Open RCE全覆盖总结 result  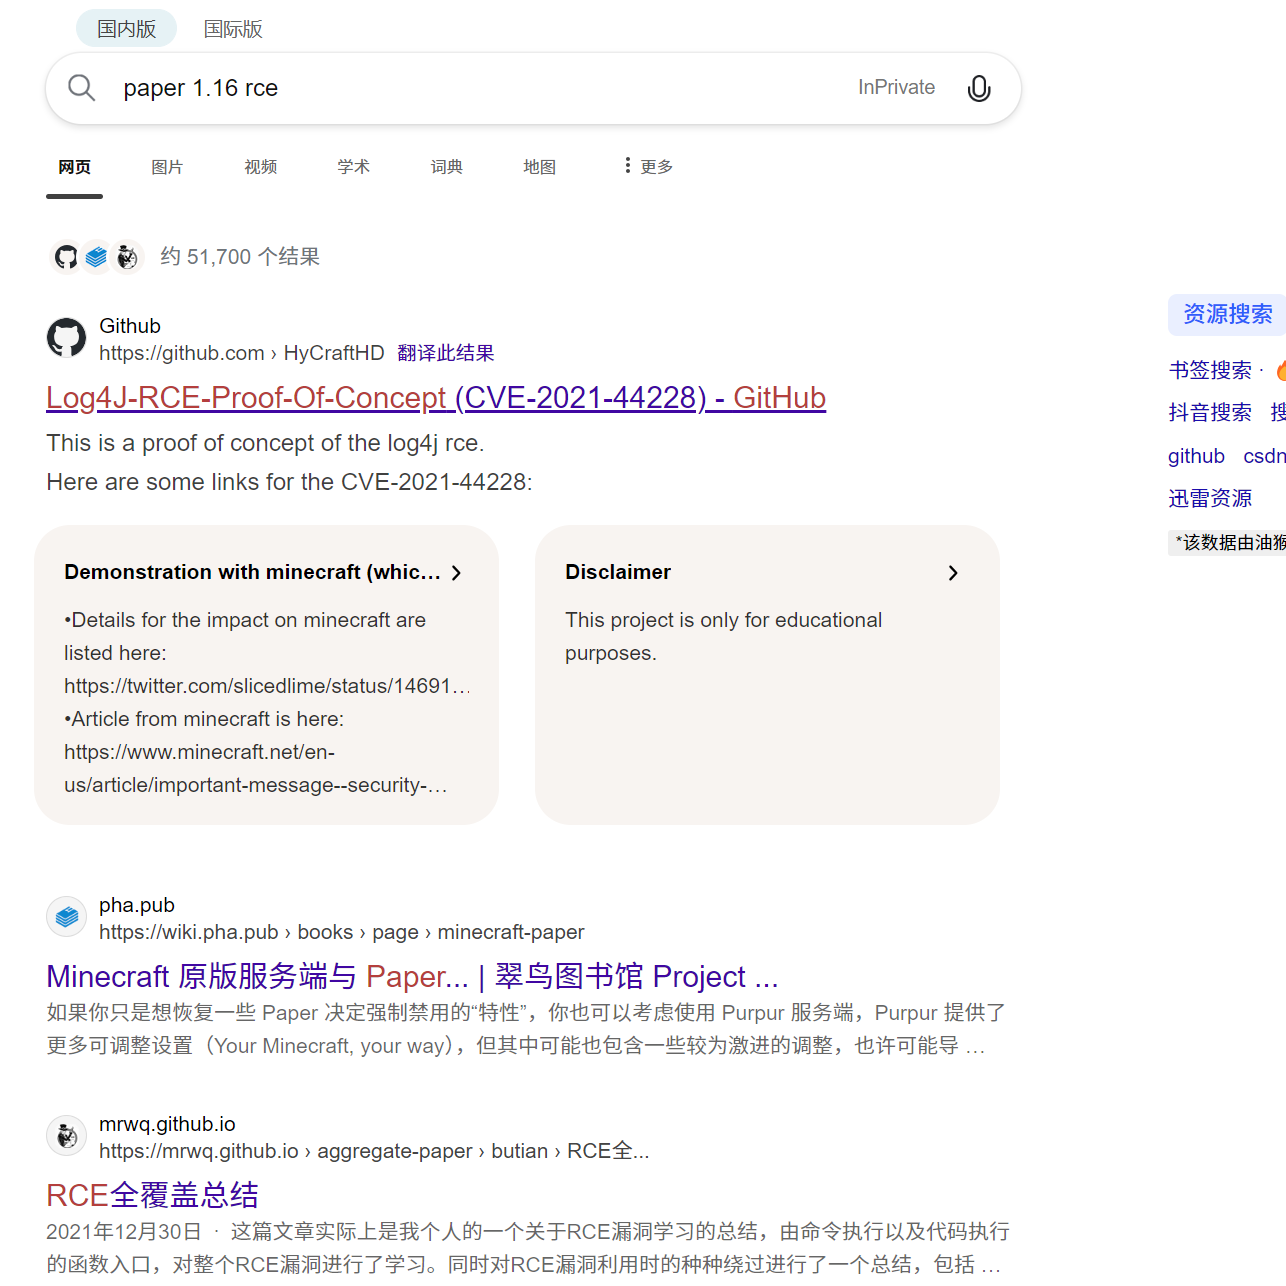pos(152,1195)
